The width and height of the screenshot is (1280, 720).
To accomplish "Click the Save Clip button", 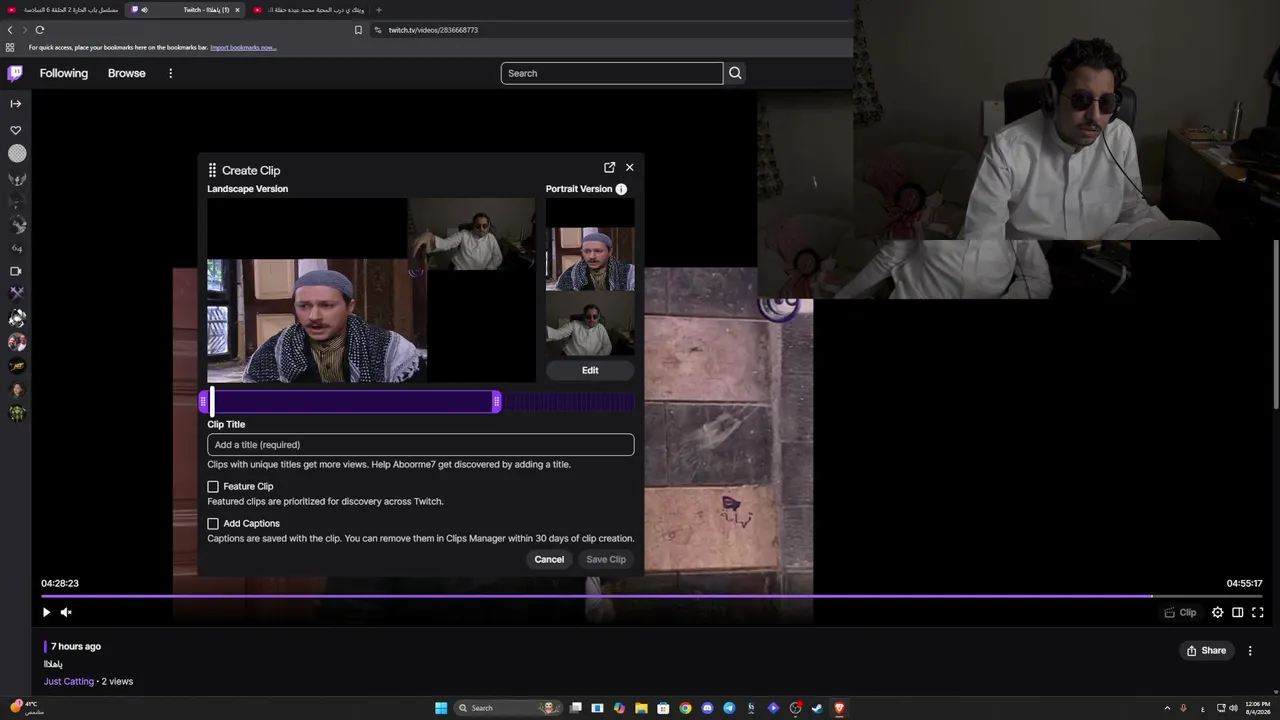I will pos(606,559).
